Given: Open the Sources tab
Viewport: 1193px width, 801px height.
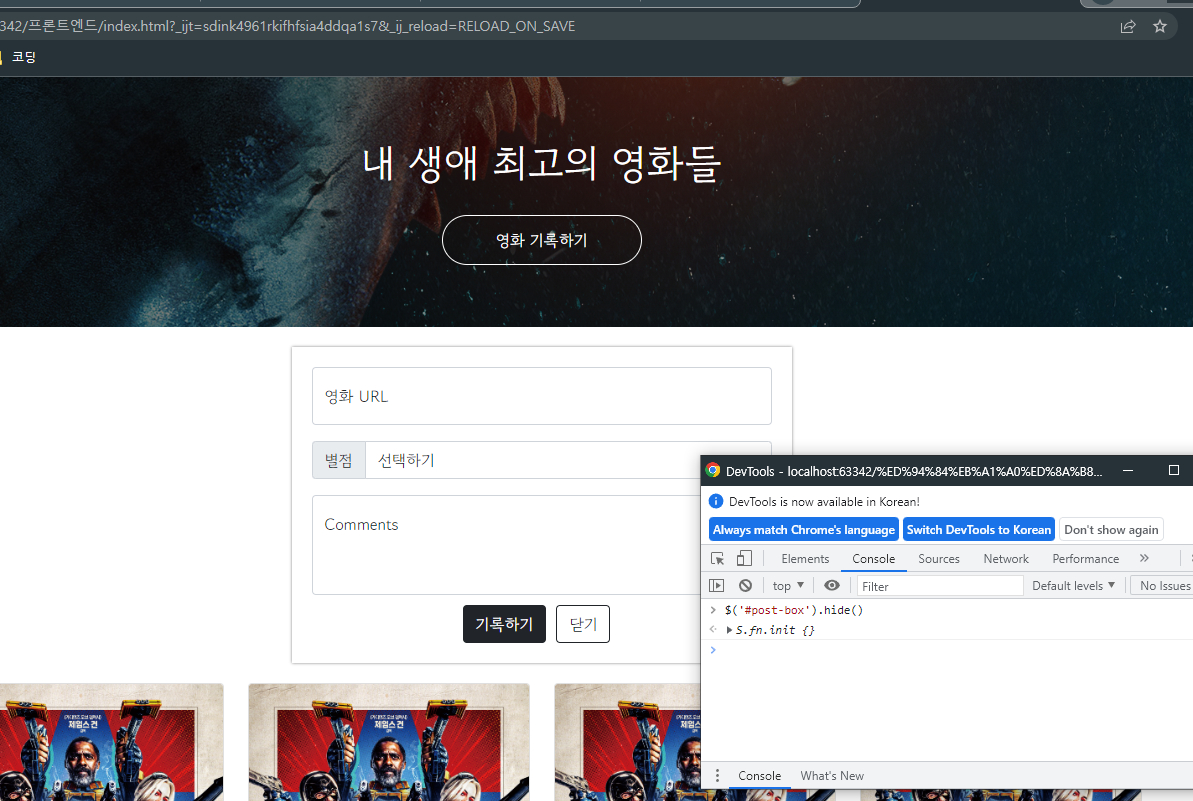Looking at the screenshot, I should pos(939,558).
